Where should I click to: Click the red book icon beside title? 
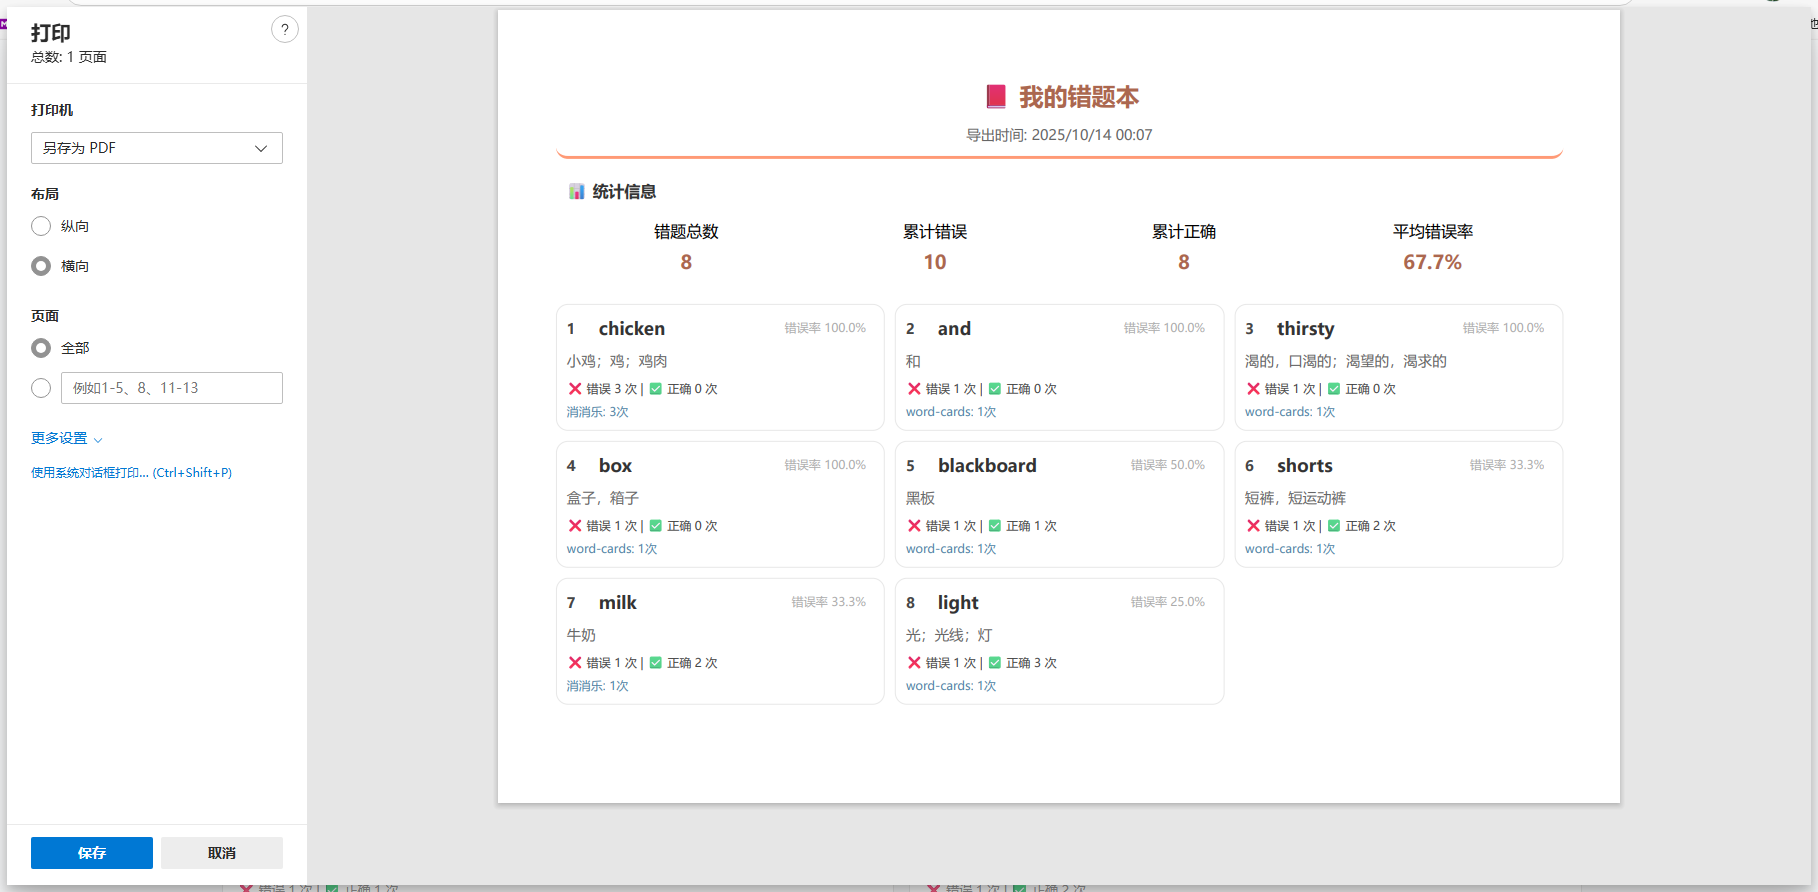pos(995,97)
